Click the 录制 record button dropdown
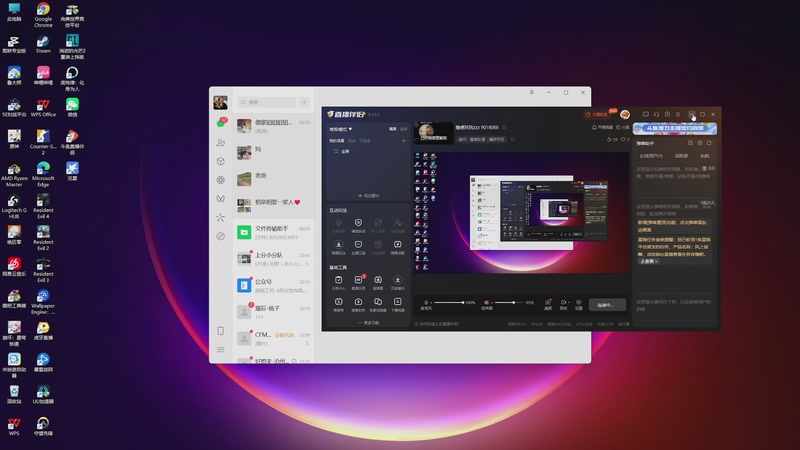The width and height of the screenshot is (800, 450). (564, 305)
